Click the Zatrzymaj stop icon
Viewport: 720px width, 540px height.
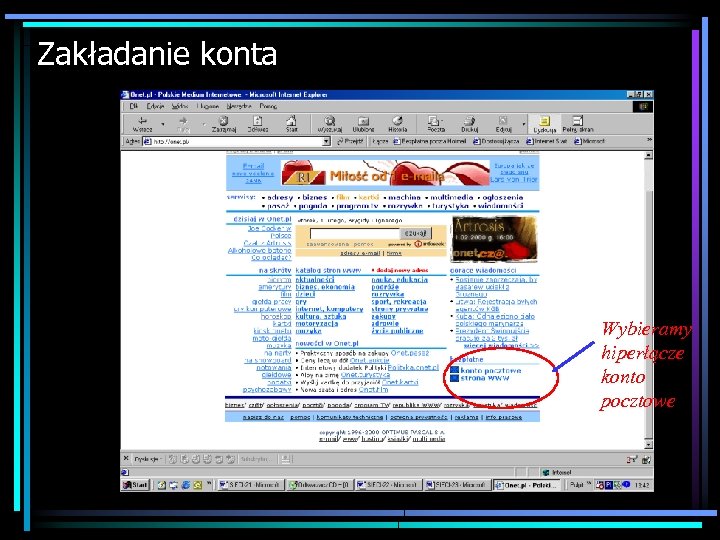tap(224, 124)
